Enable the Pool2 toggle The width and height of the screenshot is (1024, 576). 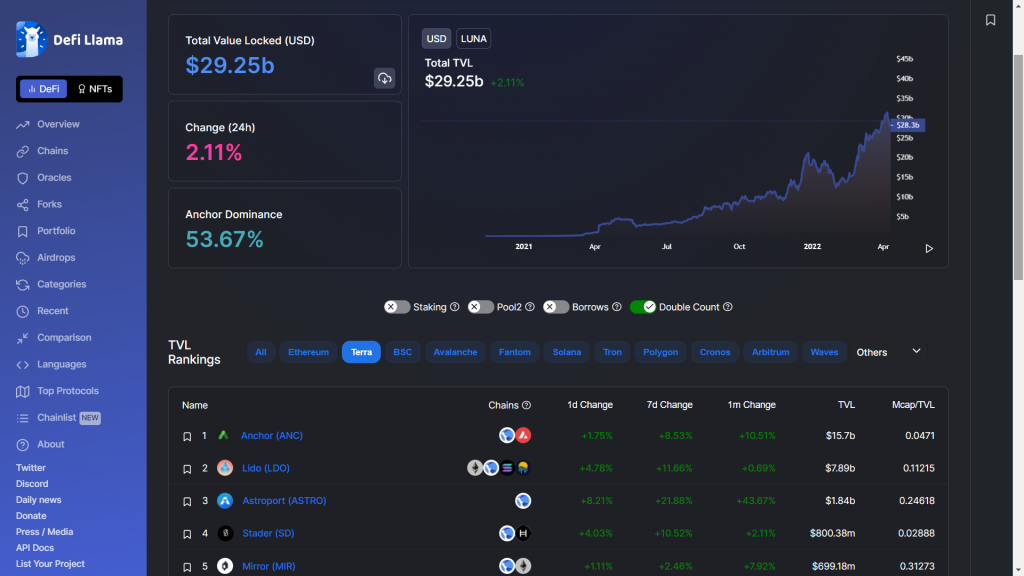click(x=481, y=307)
